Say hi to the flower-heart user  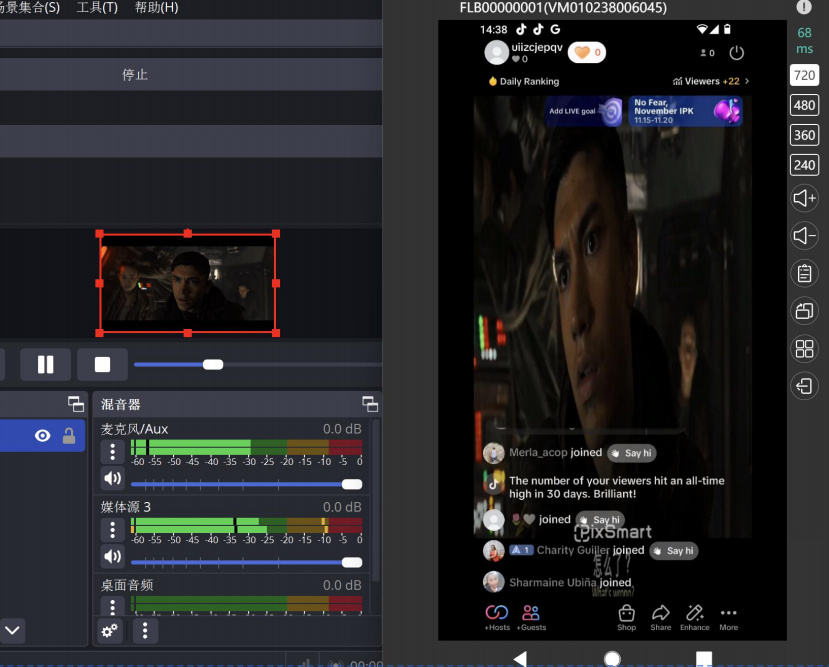point(600,520)
